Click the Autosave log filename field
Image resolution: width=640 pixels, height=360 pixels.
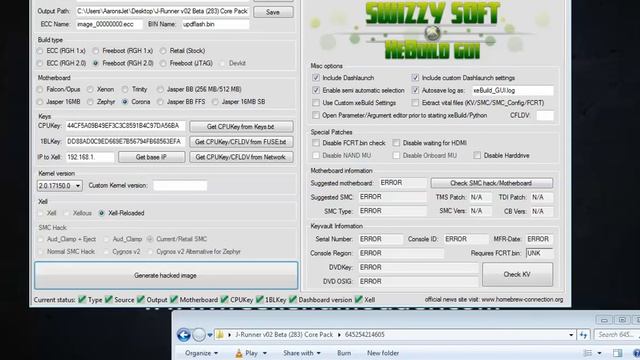click(512, 91)
